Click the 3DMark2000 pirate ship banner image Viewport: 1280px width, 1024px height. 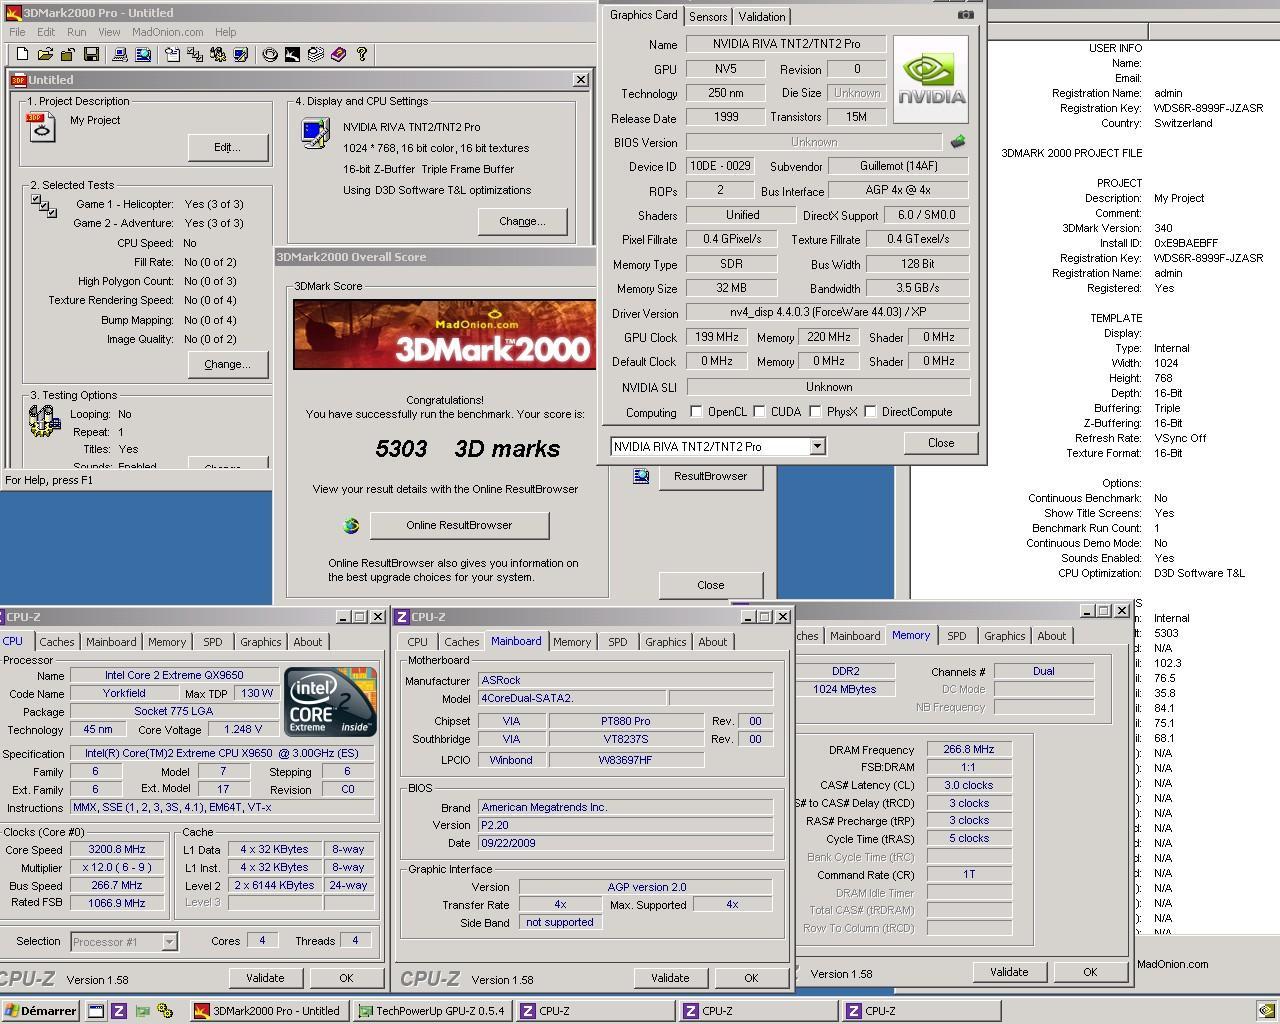[x=444, y=334]
